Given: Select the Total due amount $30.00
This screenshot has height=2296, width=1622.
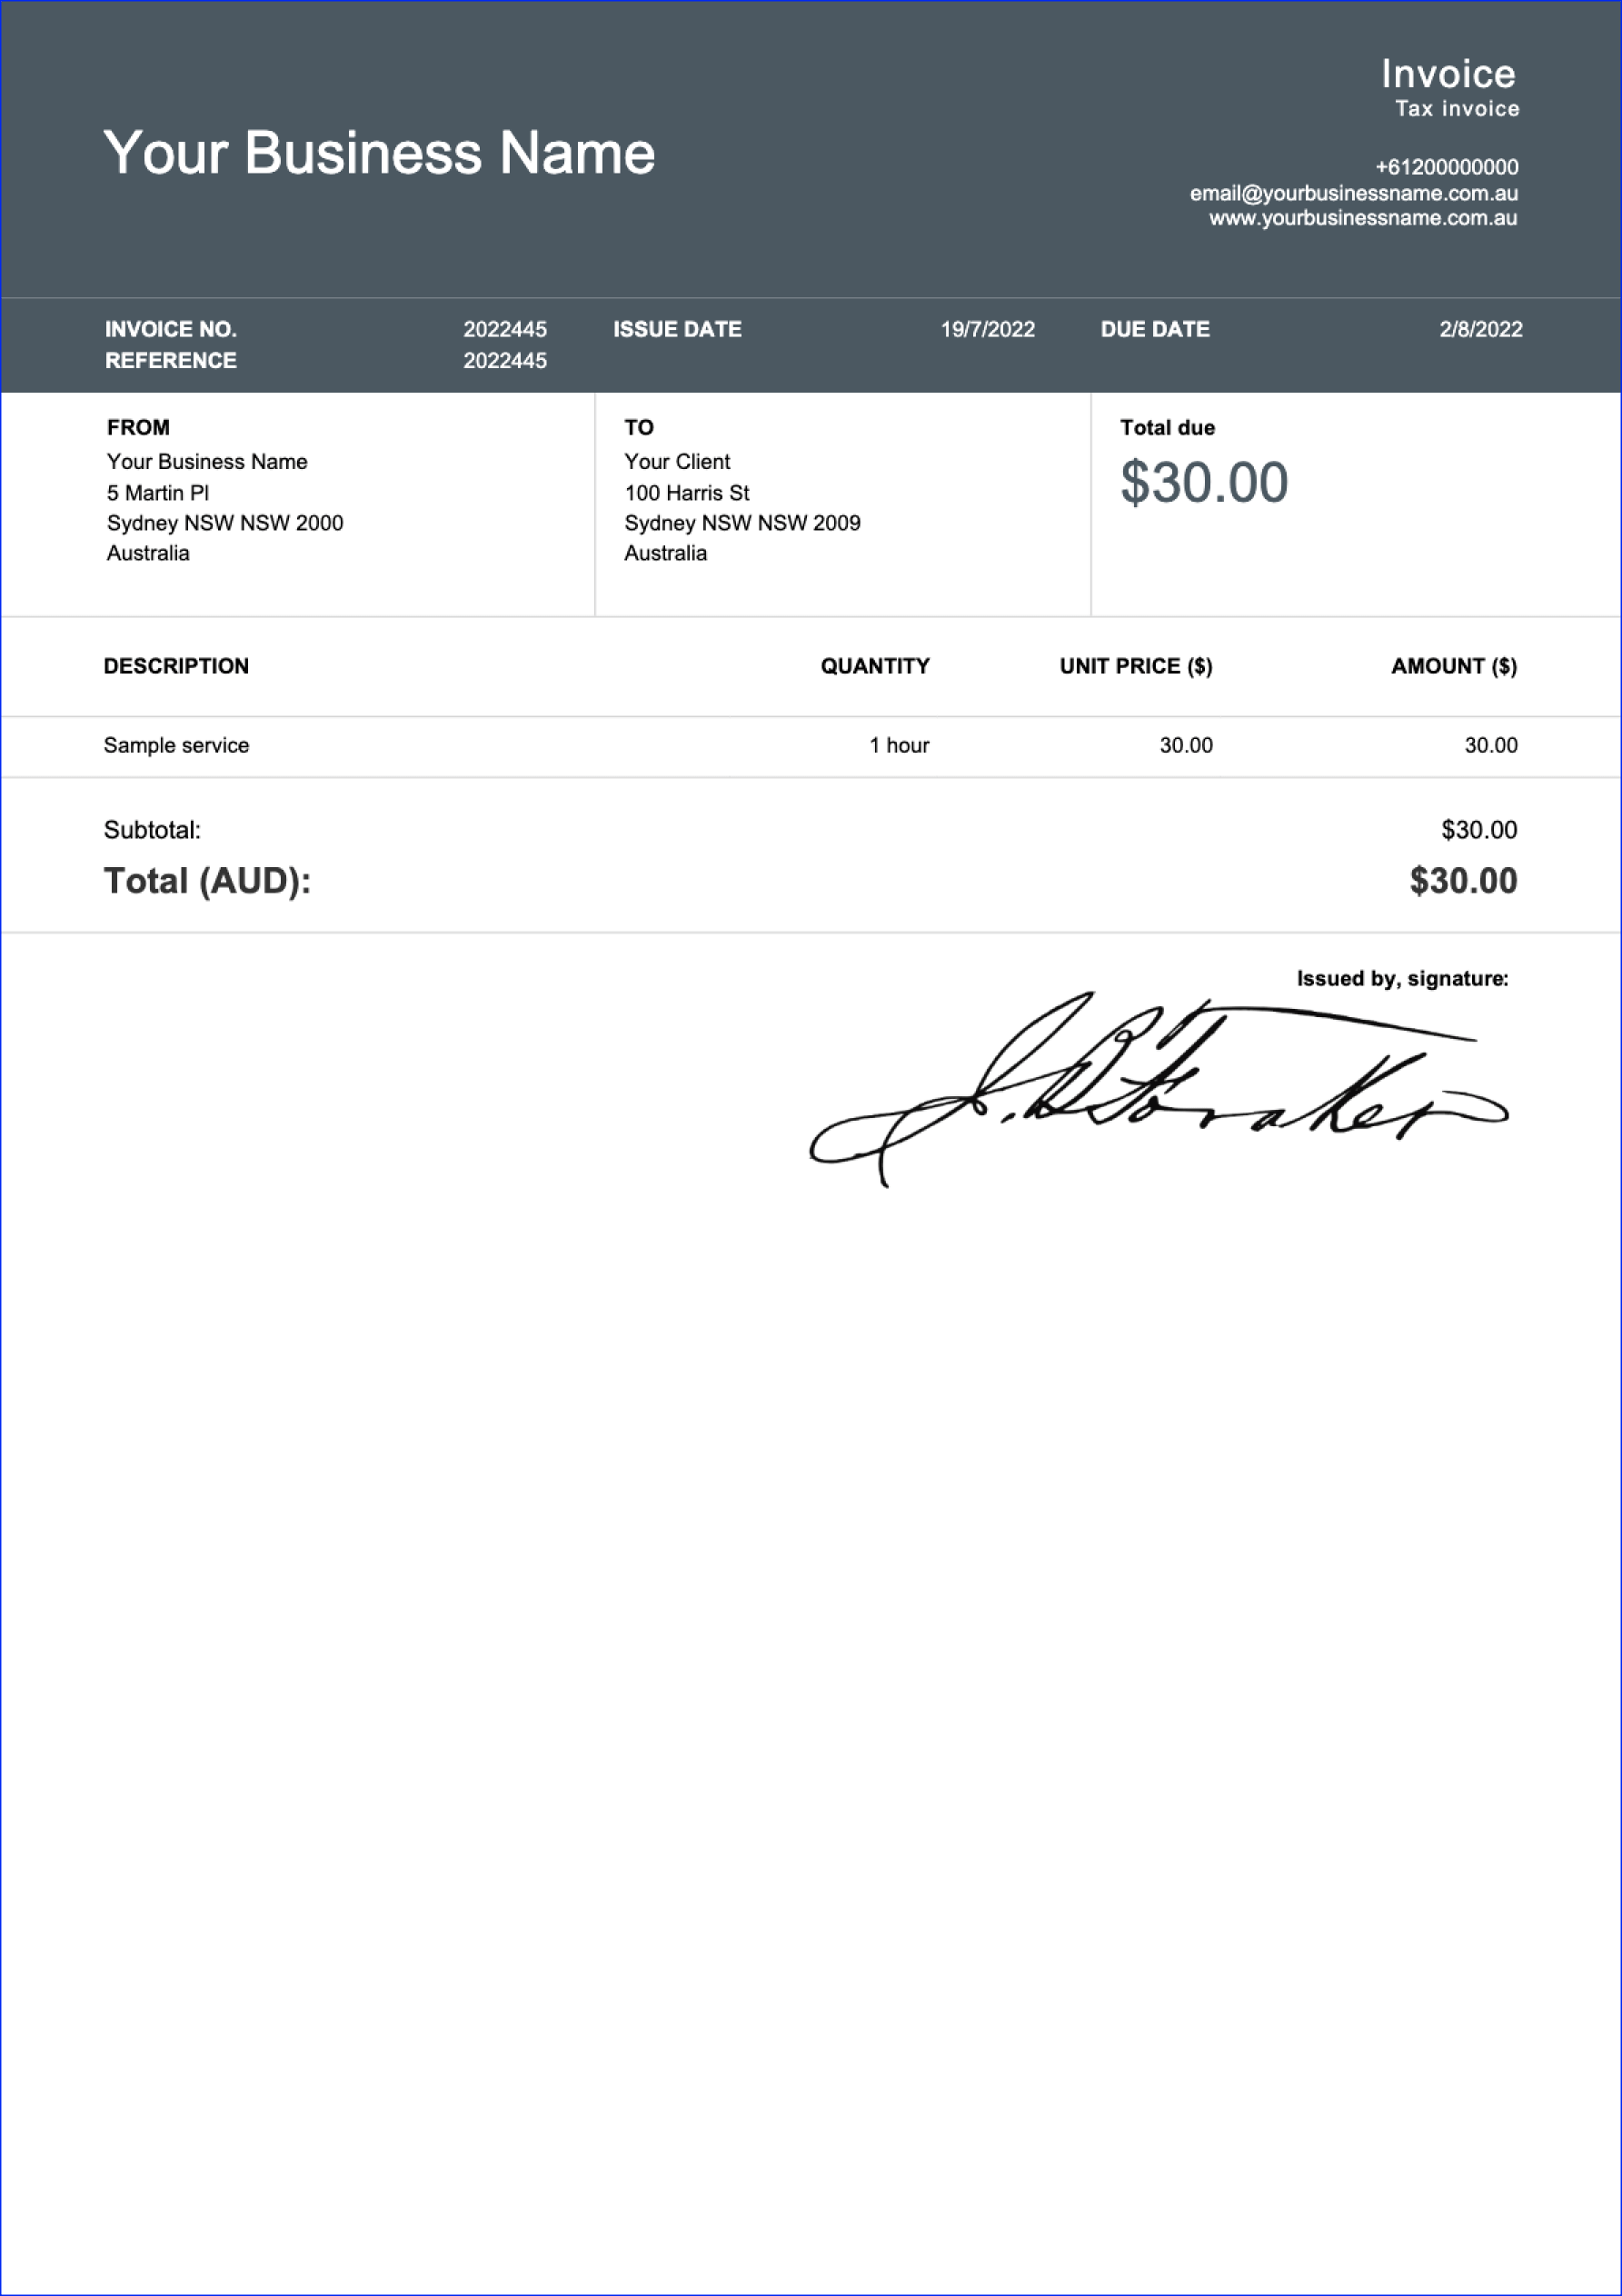Looking at the screenshot, I should [1204, 484].
